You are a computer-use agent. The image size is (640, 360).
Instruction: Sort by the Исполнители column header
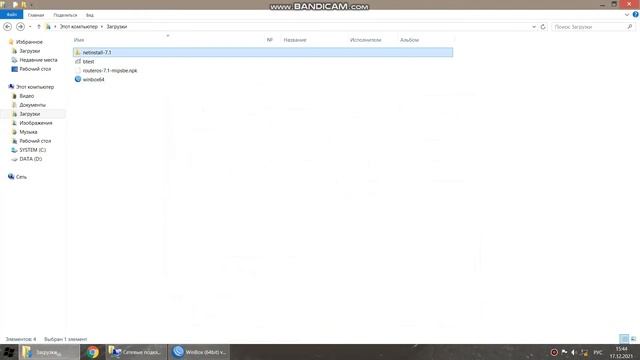click(365, 40)
